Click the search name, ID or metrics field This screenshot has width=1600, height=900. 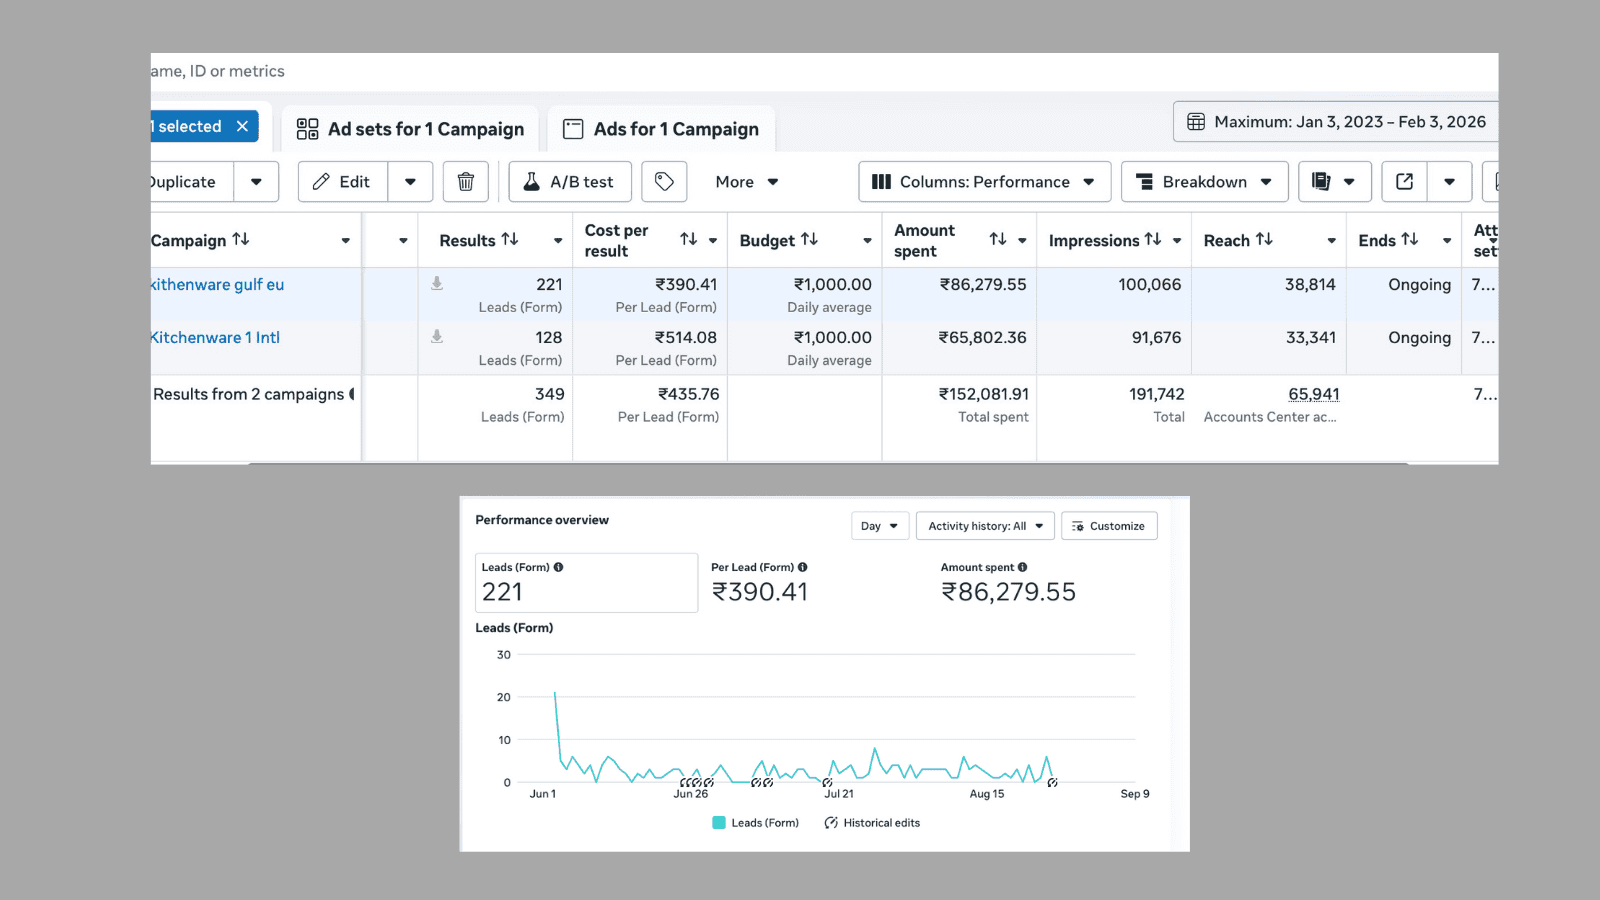(824, 71)
